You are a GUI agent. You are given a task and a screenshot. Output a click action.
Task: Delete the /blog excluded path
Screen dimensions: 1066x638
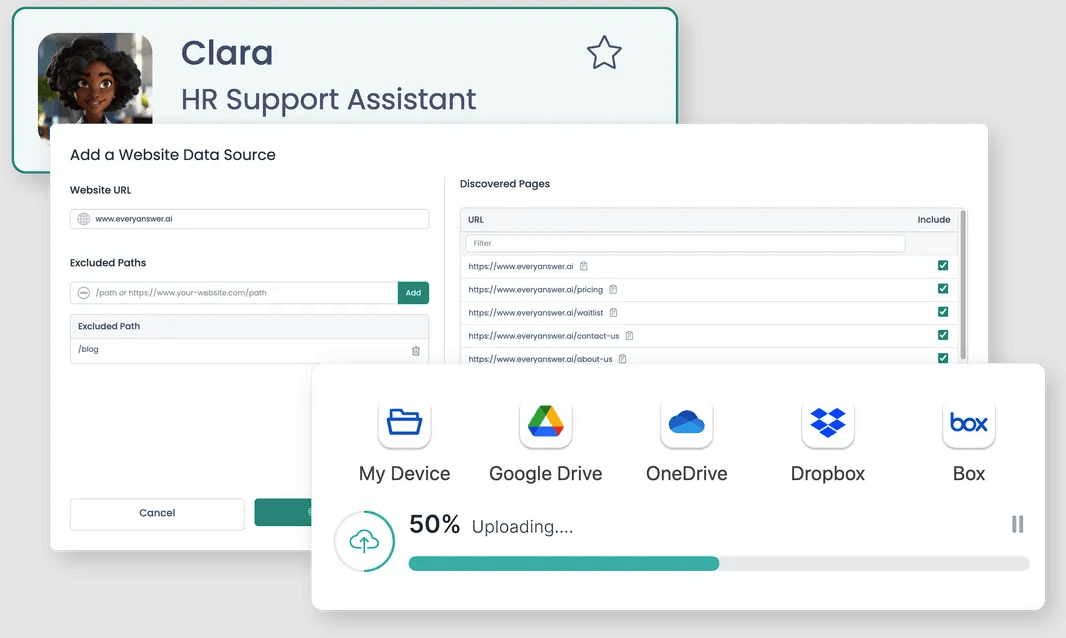click(x=416, y=350)
